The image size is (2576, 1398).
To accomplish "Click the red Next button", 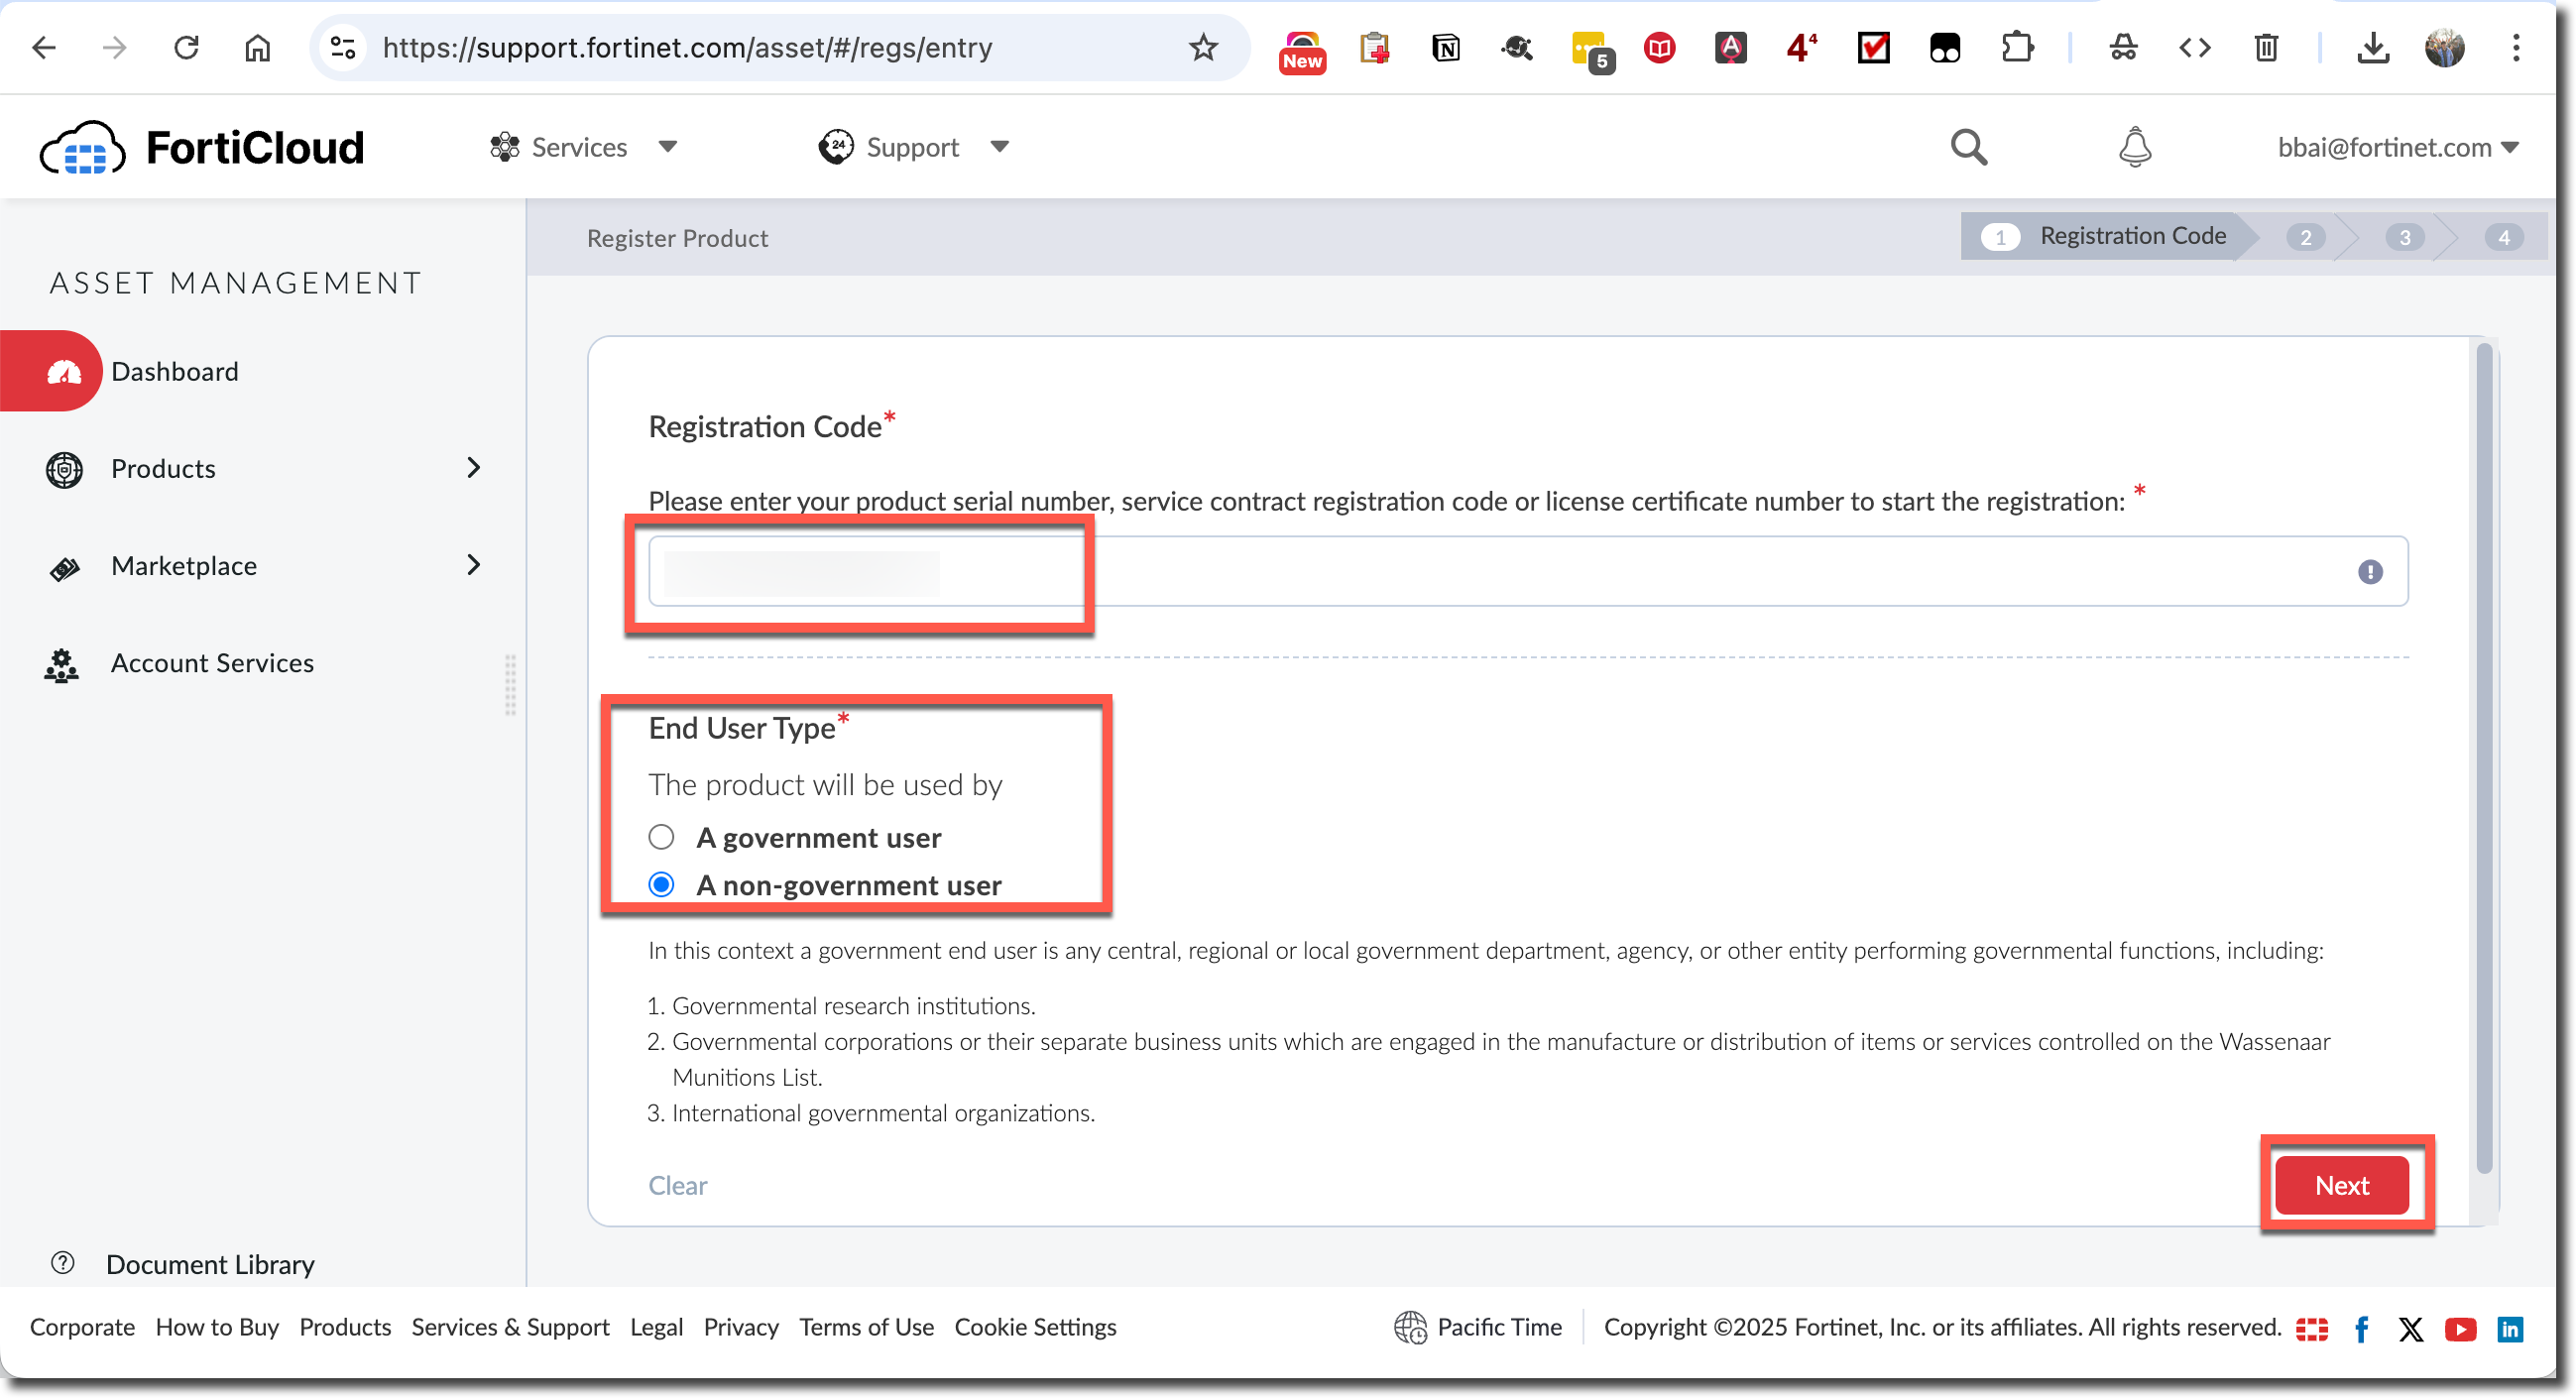I will tap(2341, 1185).
